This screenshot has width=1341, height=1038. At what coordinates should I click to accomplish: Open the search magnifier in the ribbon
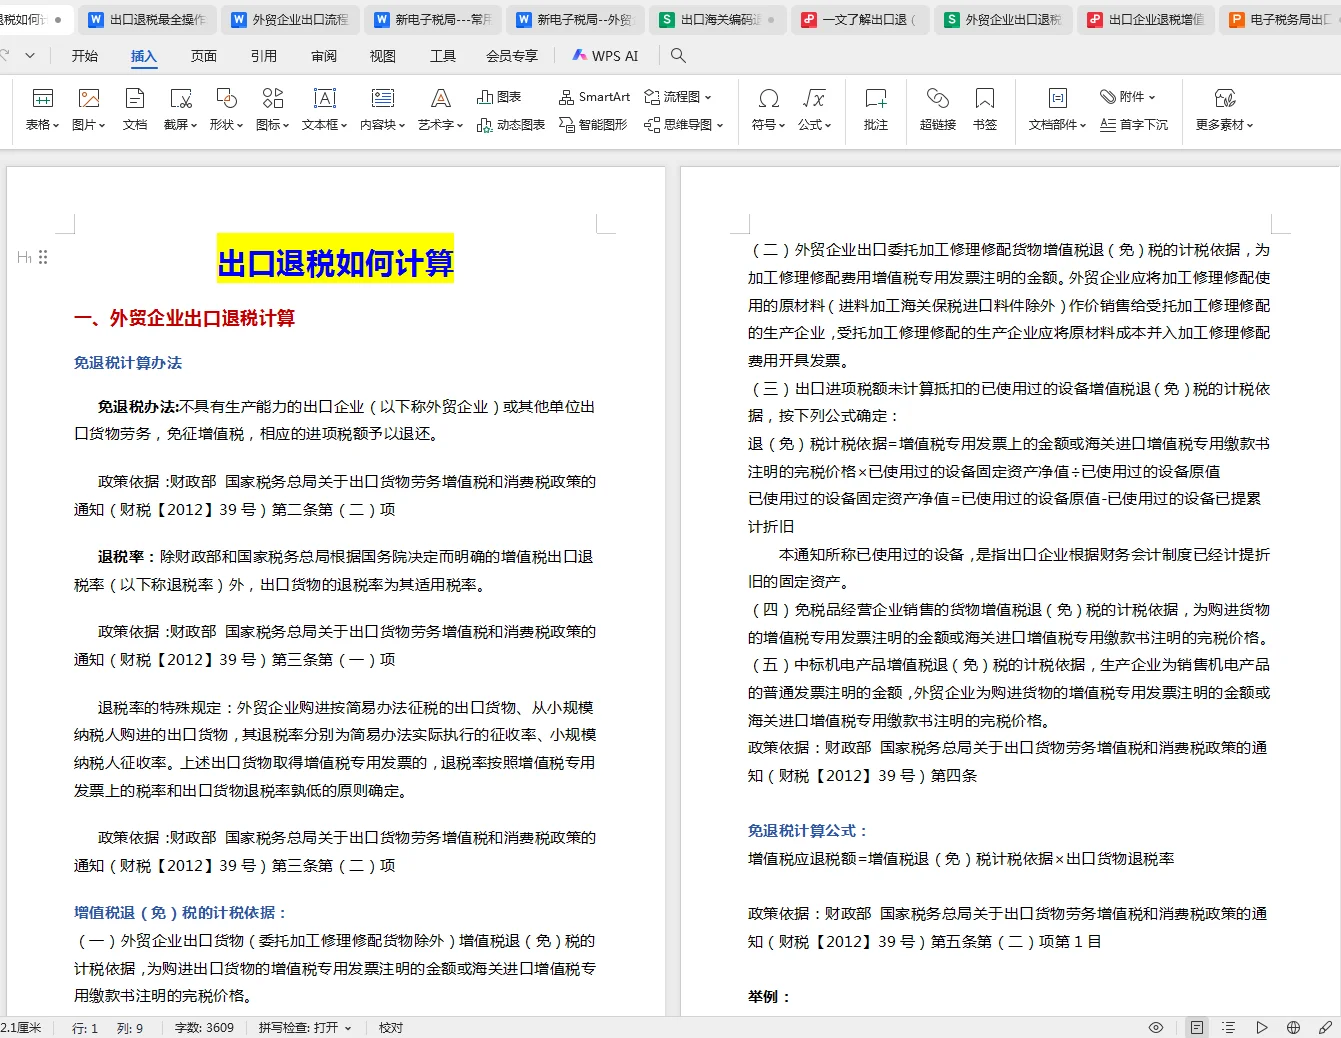coord(678,56)
